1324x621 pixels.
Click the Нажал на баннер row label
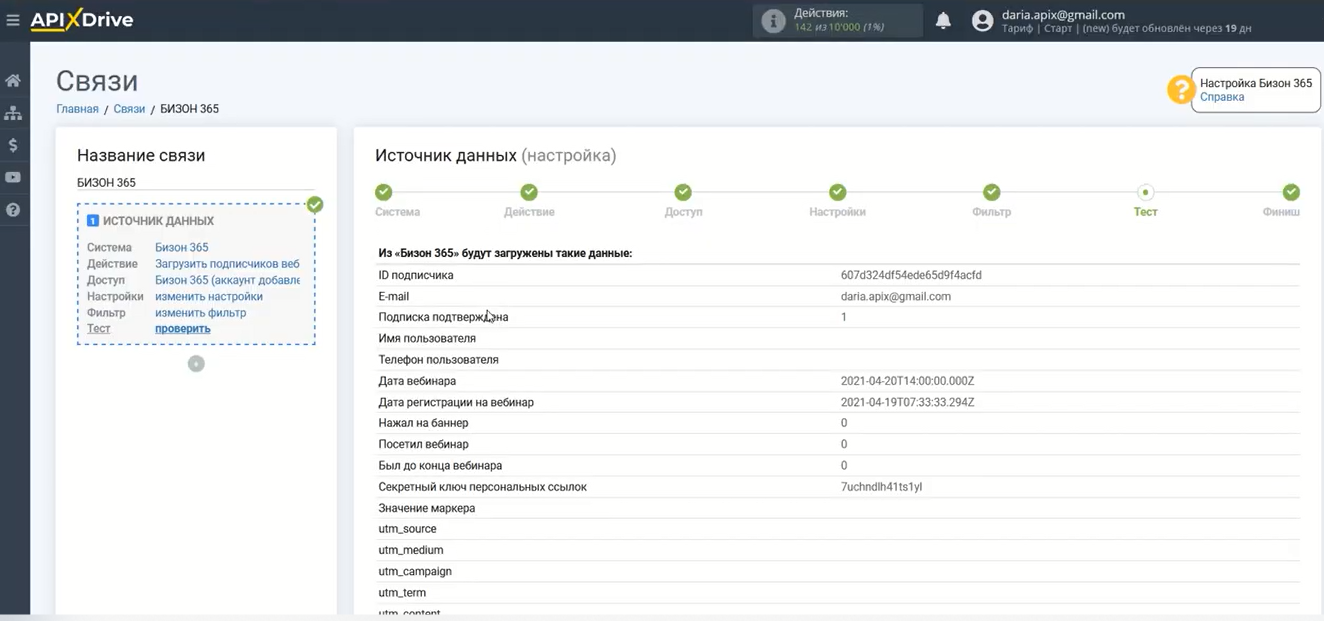(423, 423)
